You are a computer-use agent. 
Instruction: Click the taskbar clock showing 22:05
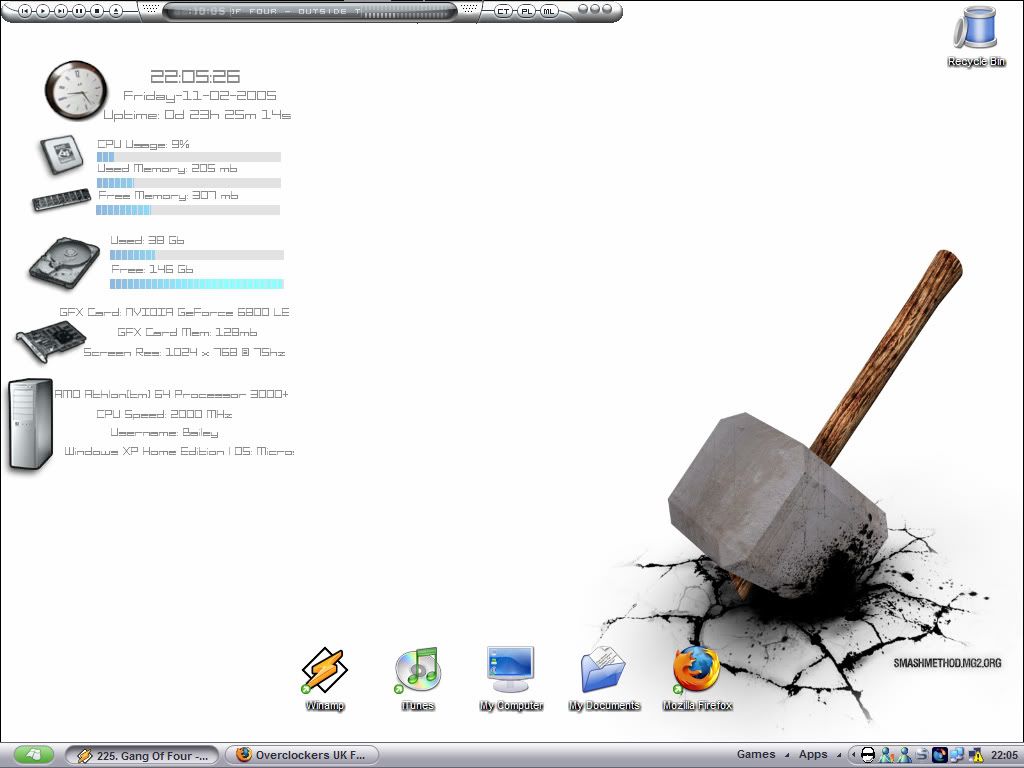pos(1004,755)
